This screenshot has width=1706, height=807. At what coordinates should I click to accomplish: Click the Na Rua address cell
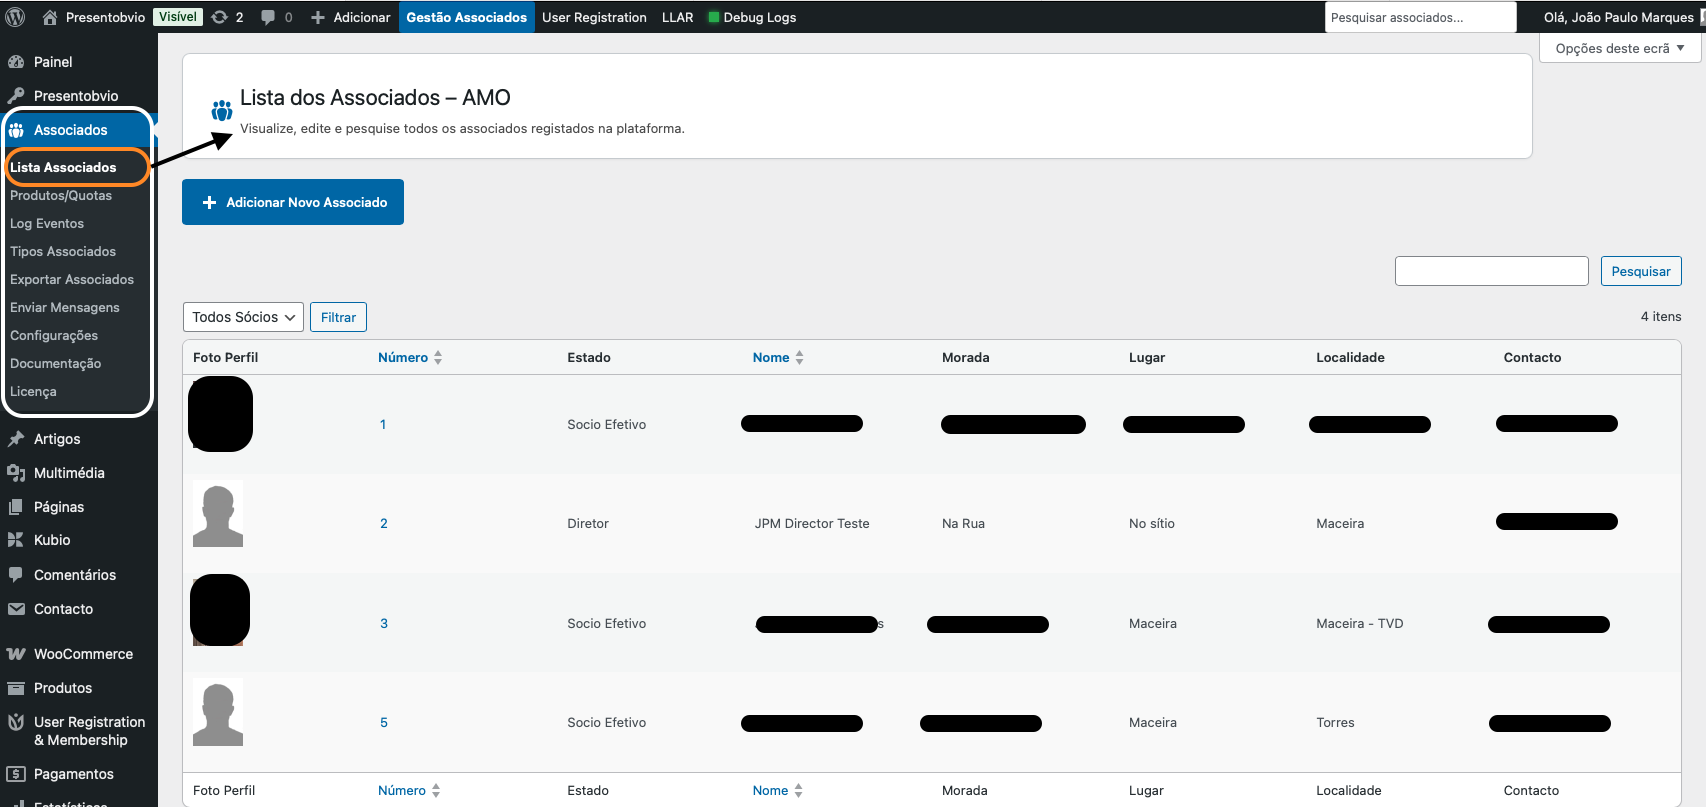[x=963, y=523]
